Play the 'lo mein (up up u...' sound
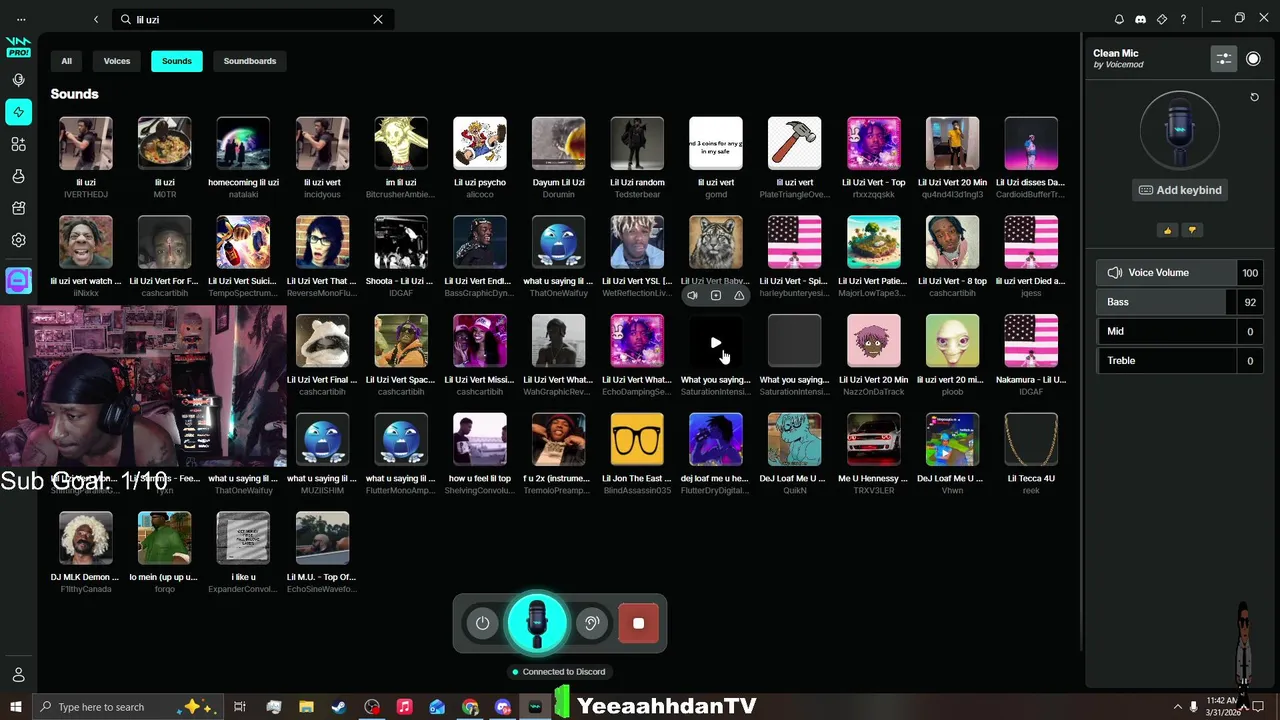 [x=164, y=538]
